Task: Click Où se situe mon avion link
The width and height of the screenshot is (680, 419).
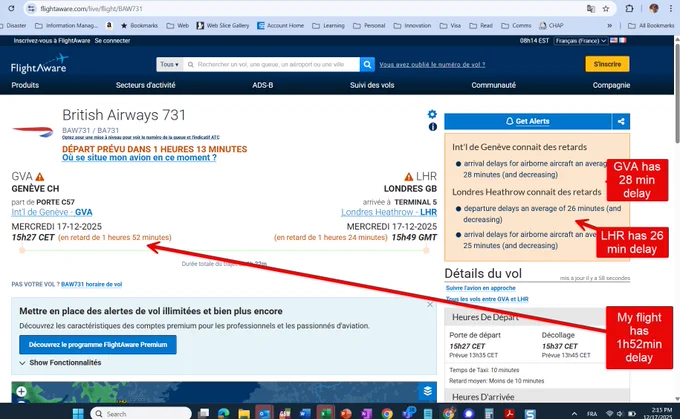Action: [x=139, y=158]
